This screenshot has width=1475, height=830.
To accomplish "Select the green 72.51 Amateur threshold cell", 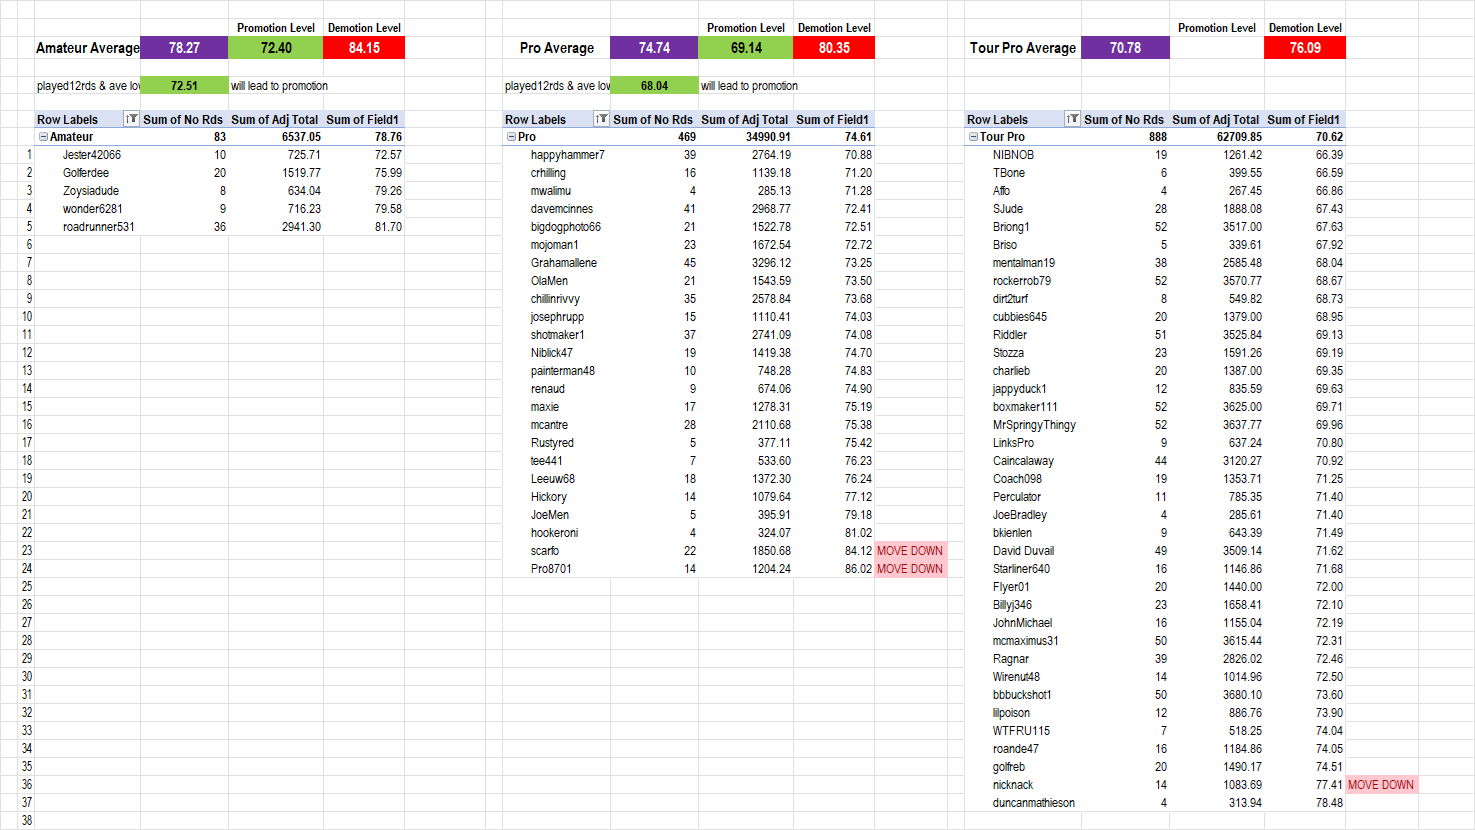I will (184, 86).
